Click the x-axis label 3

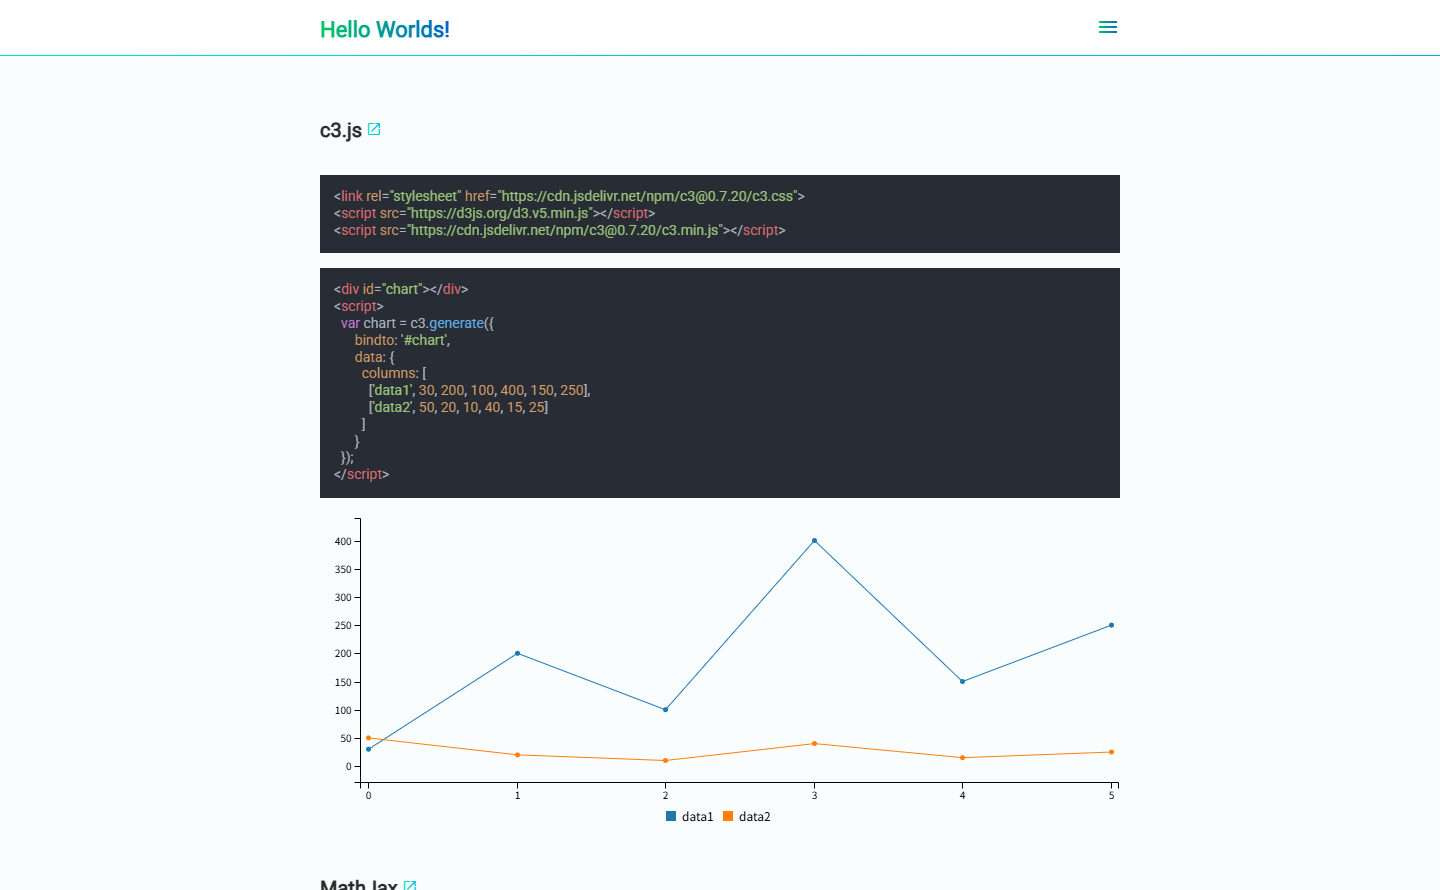[814, 796]
